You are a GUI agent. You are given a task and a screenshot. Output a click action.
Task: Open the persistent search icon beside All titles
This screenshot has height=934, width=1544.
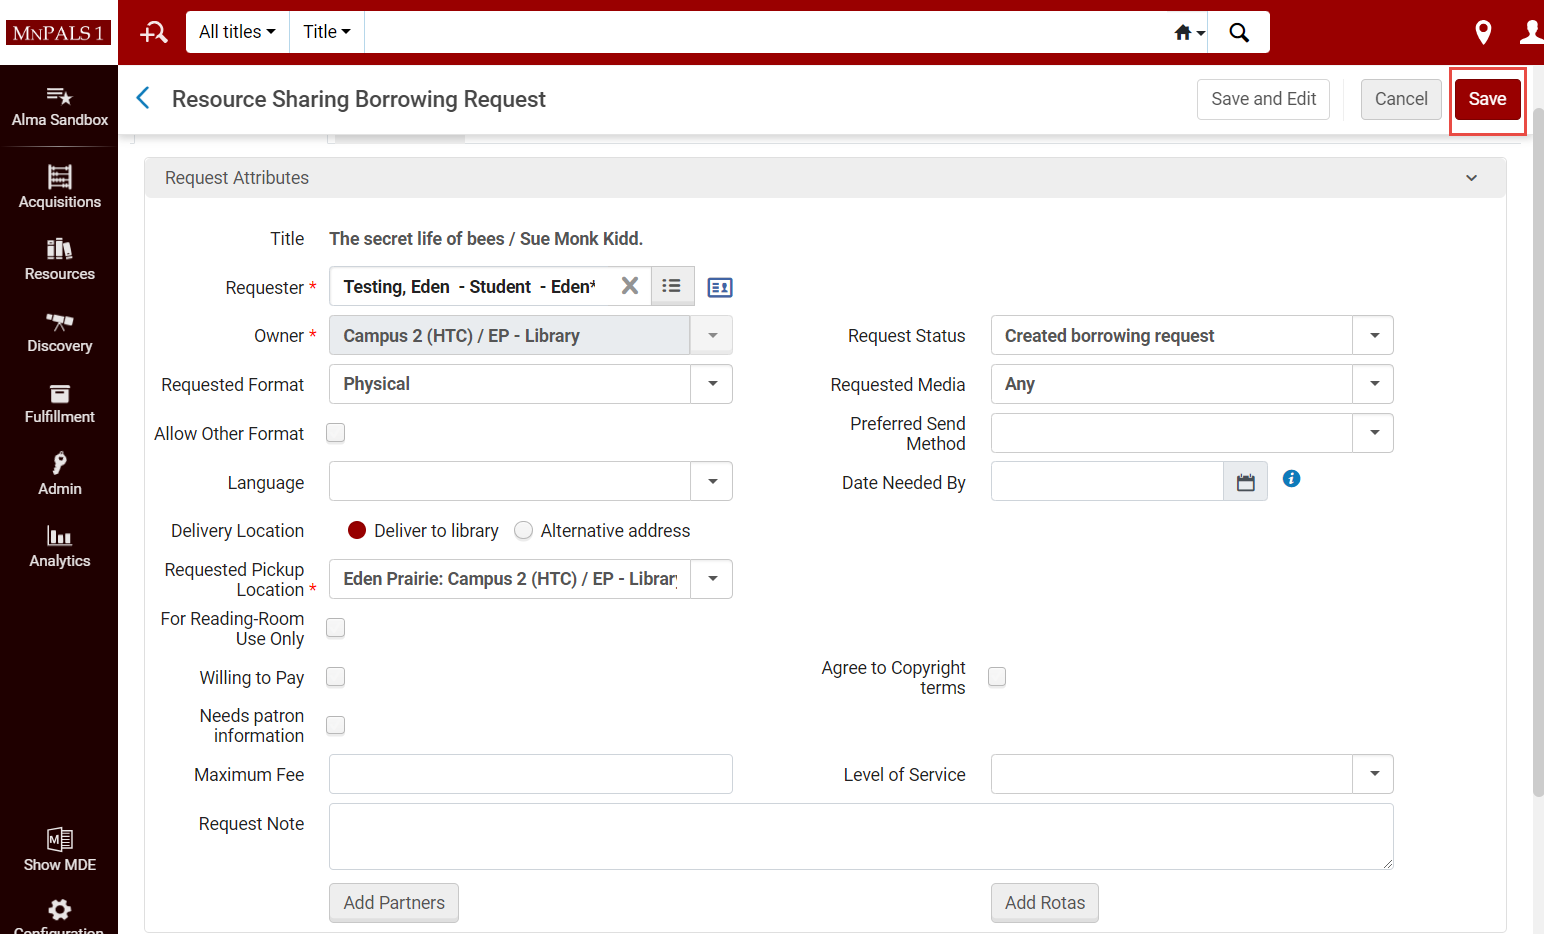coord(154,32)
